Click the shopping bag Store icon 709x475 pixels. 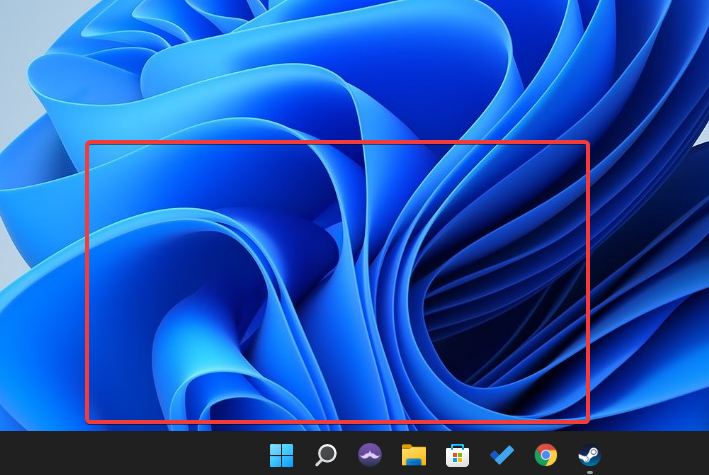pos(457,455)
